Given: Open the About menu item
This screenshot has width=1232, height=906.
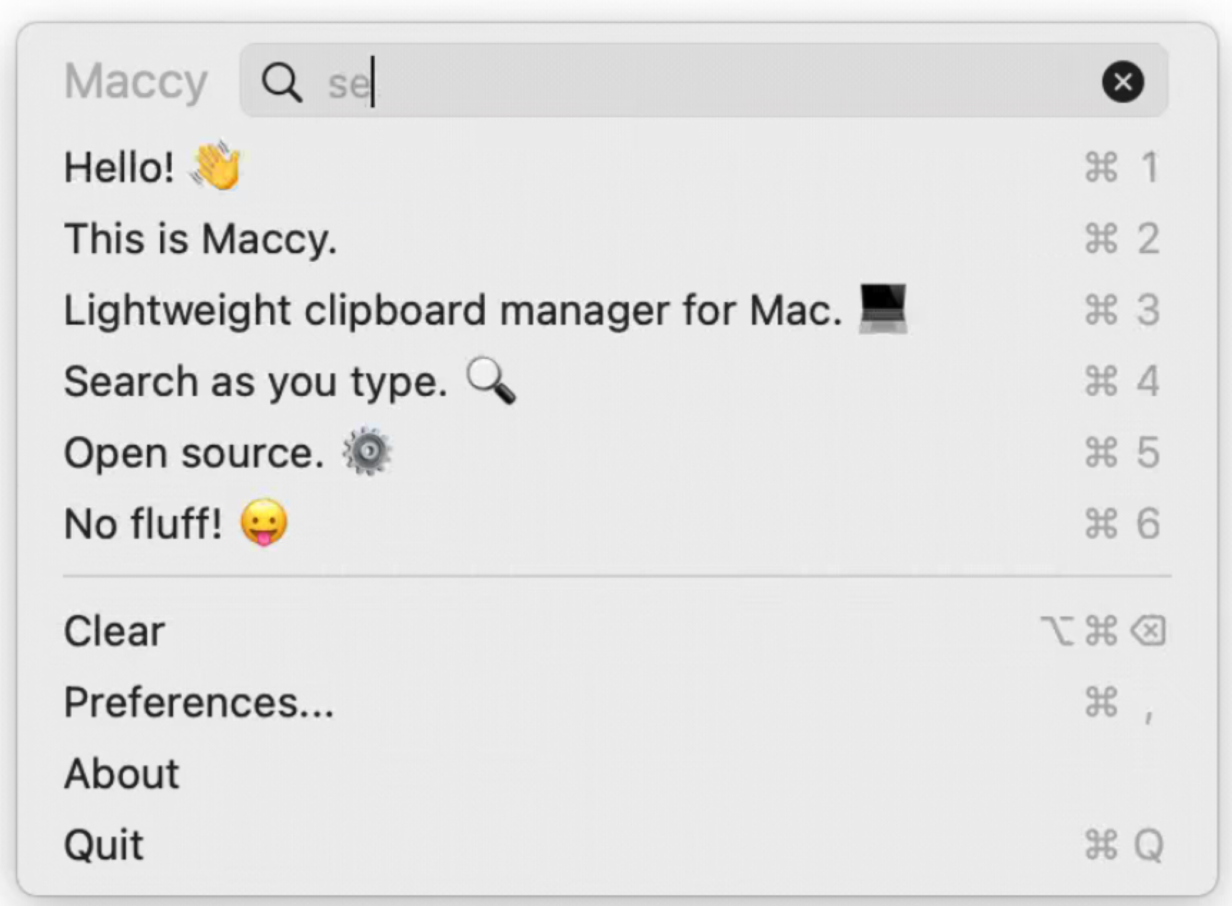Looking at the screenshot, I should click(x=122, y=774).
